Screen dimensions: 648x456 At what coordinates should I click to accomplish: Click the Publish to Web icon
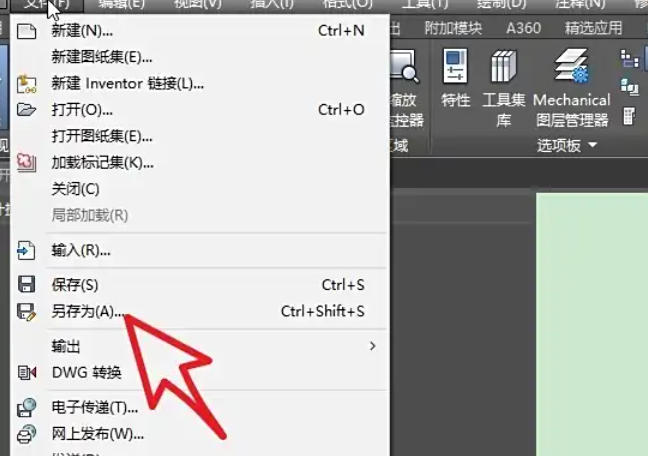(x=26, y=435)
